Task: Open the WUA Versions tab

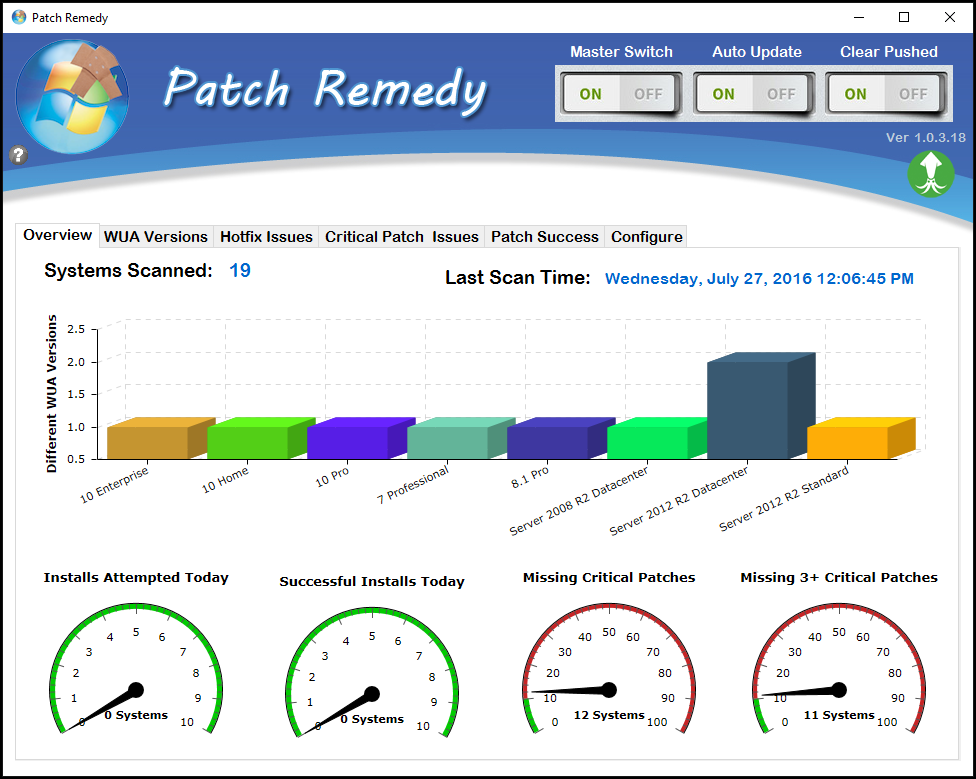Action: pos(156,237)
